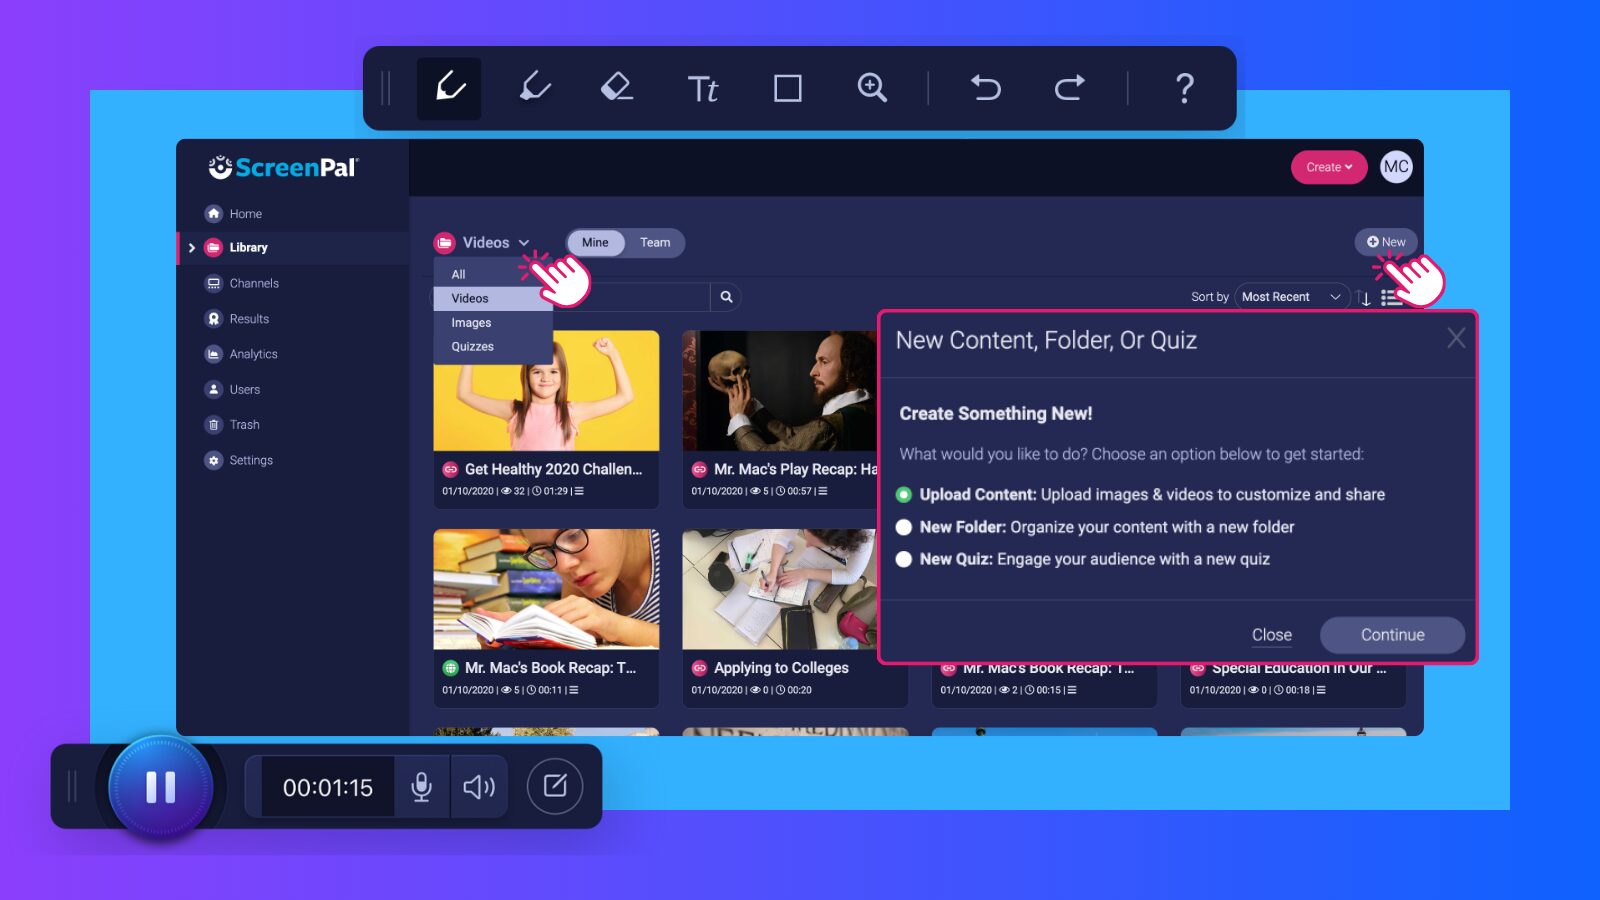The image size is (1600, 900).
Task: Click the New content button
Action: (x=1386, y=242)
